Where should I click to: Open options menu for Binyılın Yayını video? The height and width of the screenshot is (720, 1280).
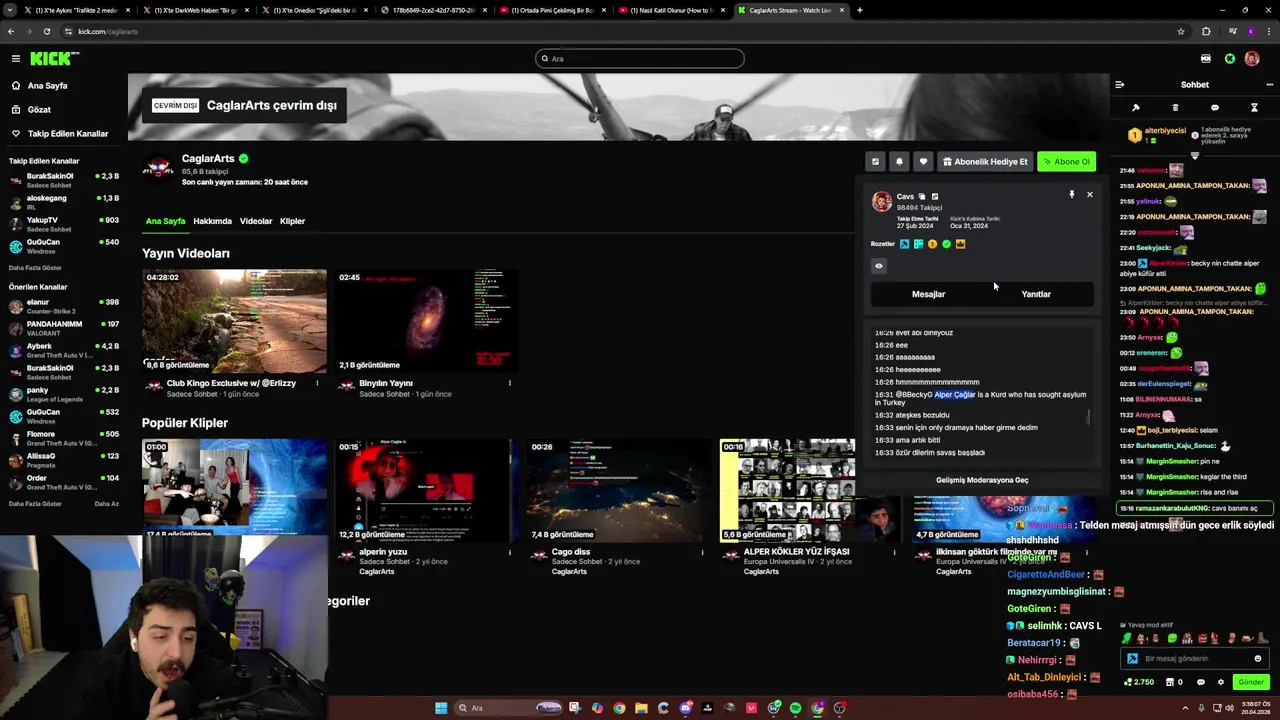coord(509,383)
